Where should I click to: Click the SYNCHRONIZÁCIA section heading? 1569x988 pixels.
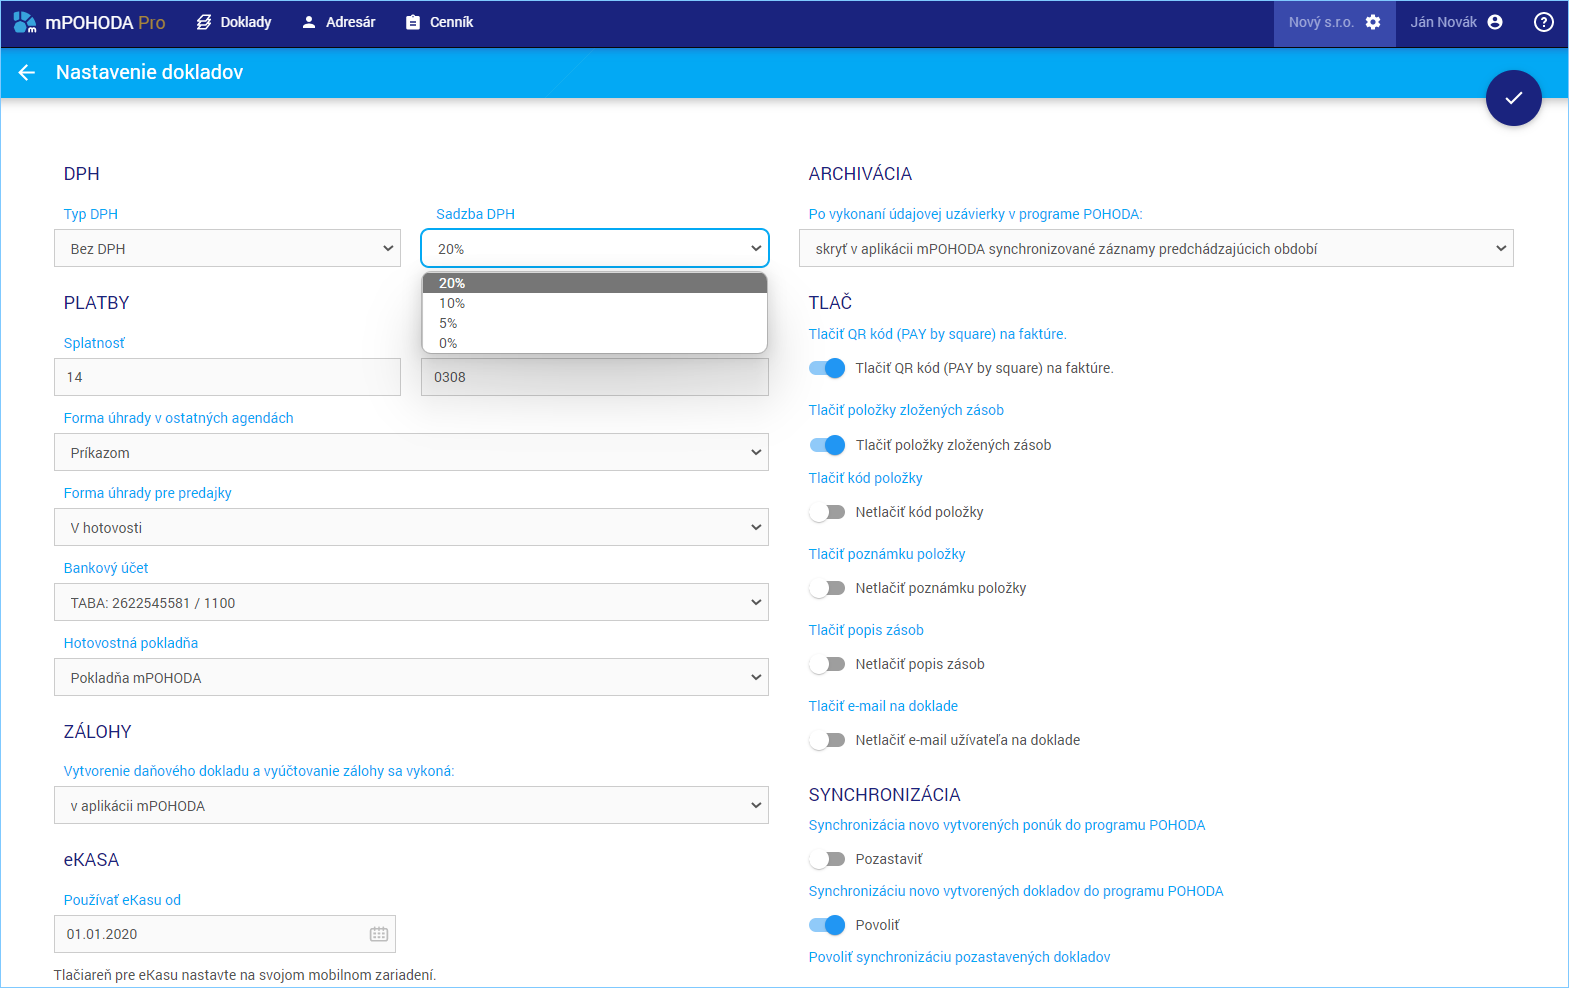tap(885, 795)
